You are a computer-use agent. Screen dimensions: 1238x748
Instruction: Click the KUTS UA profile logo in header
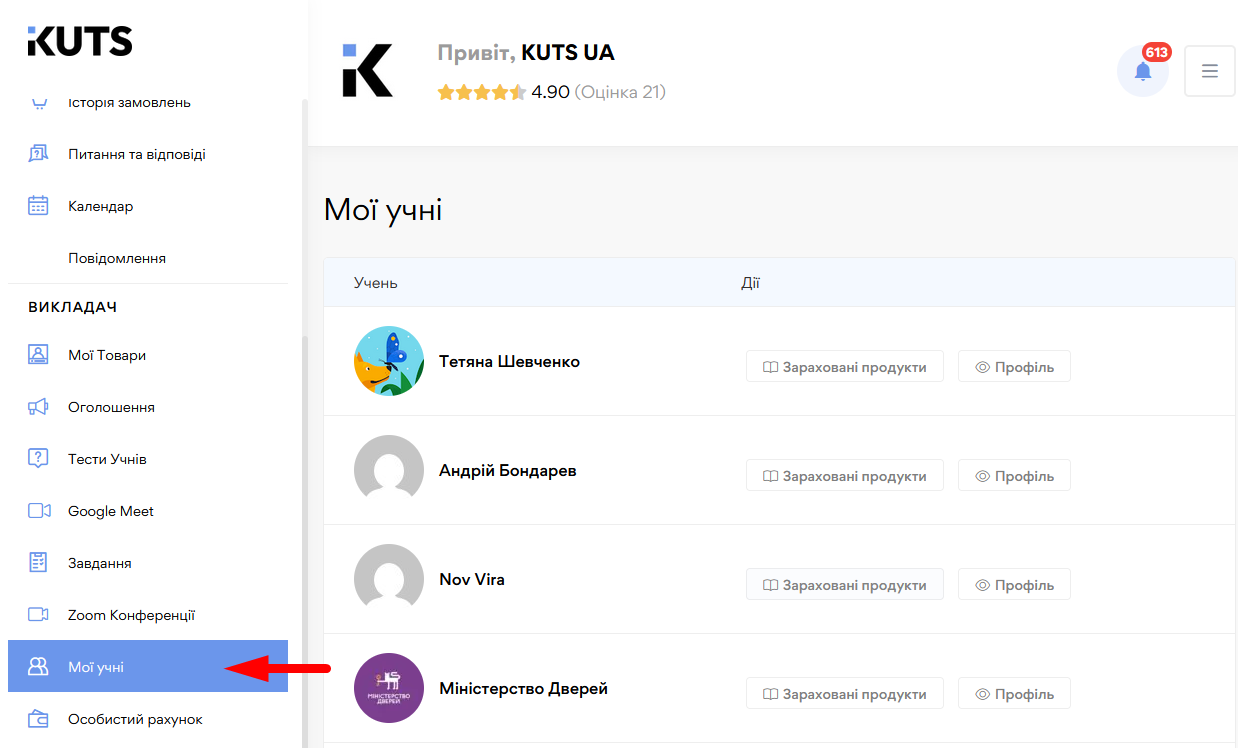pyautogui.click(x=367, y=70)
